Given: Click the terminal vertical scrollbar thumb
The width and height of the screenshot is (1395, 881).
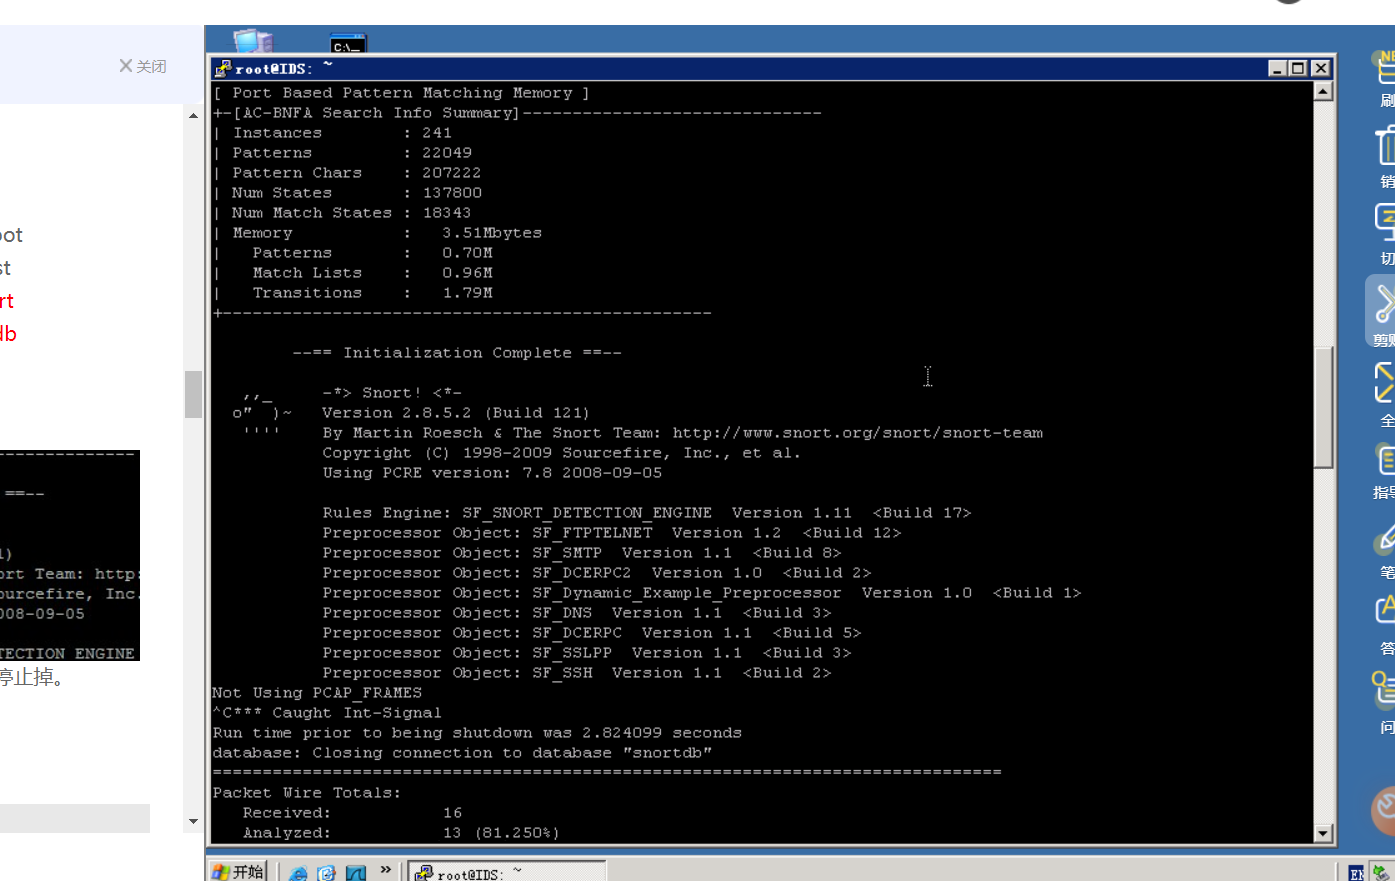Looking at the screenshot, I should click(x=1323, y=407).
